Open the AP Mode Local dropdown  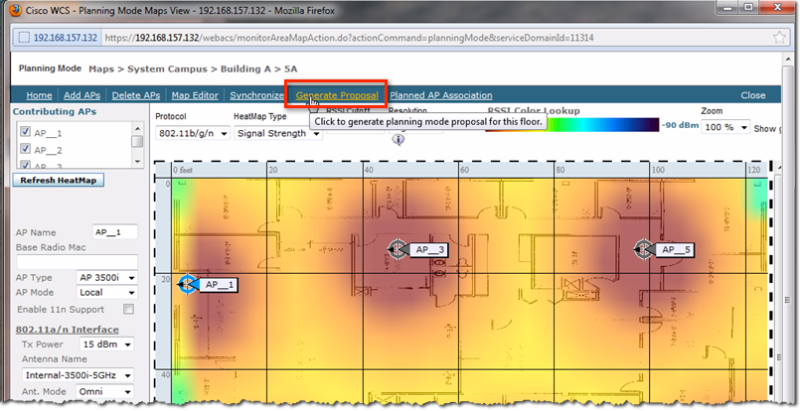[107, 293]
